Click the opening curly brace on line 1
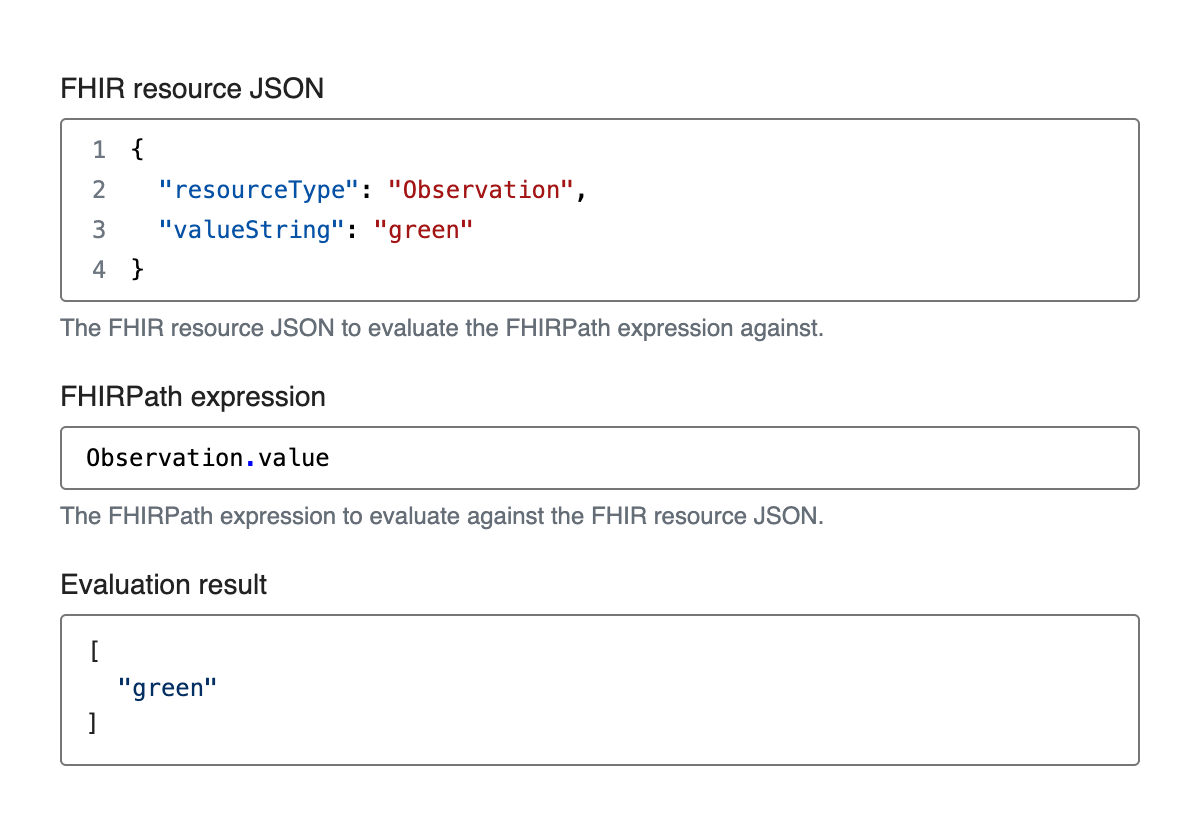This screenshot has width=1200, height=834. (137, 150)
